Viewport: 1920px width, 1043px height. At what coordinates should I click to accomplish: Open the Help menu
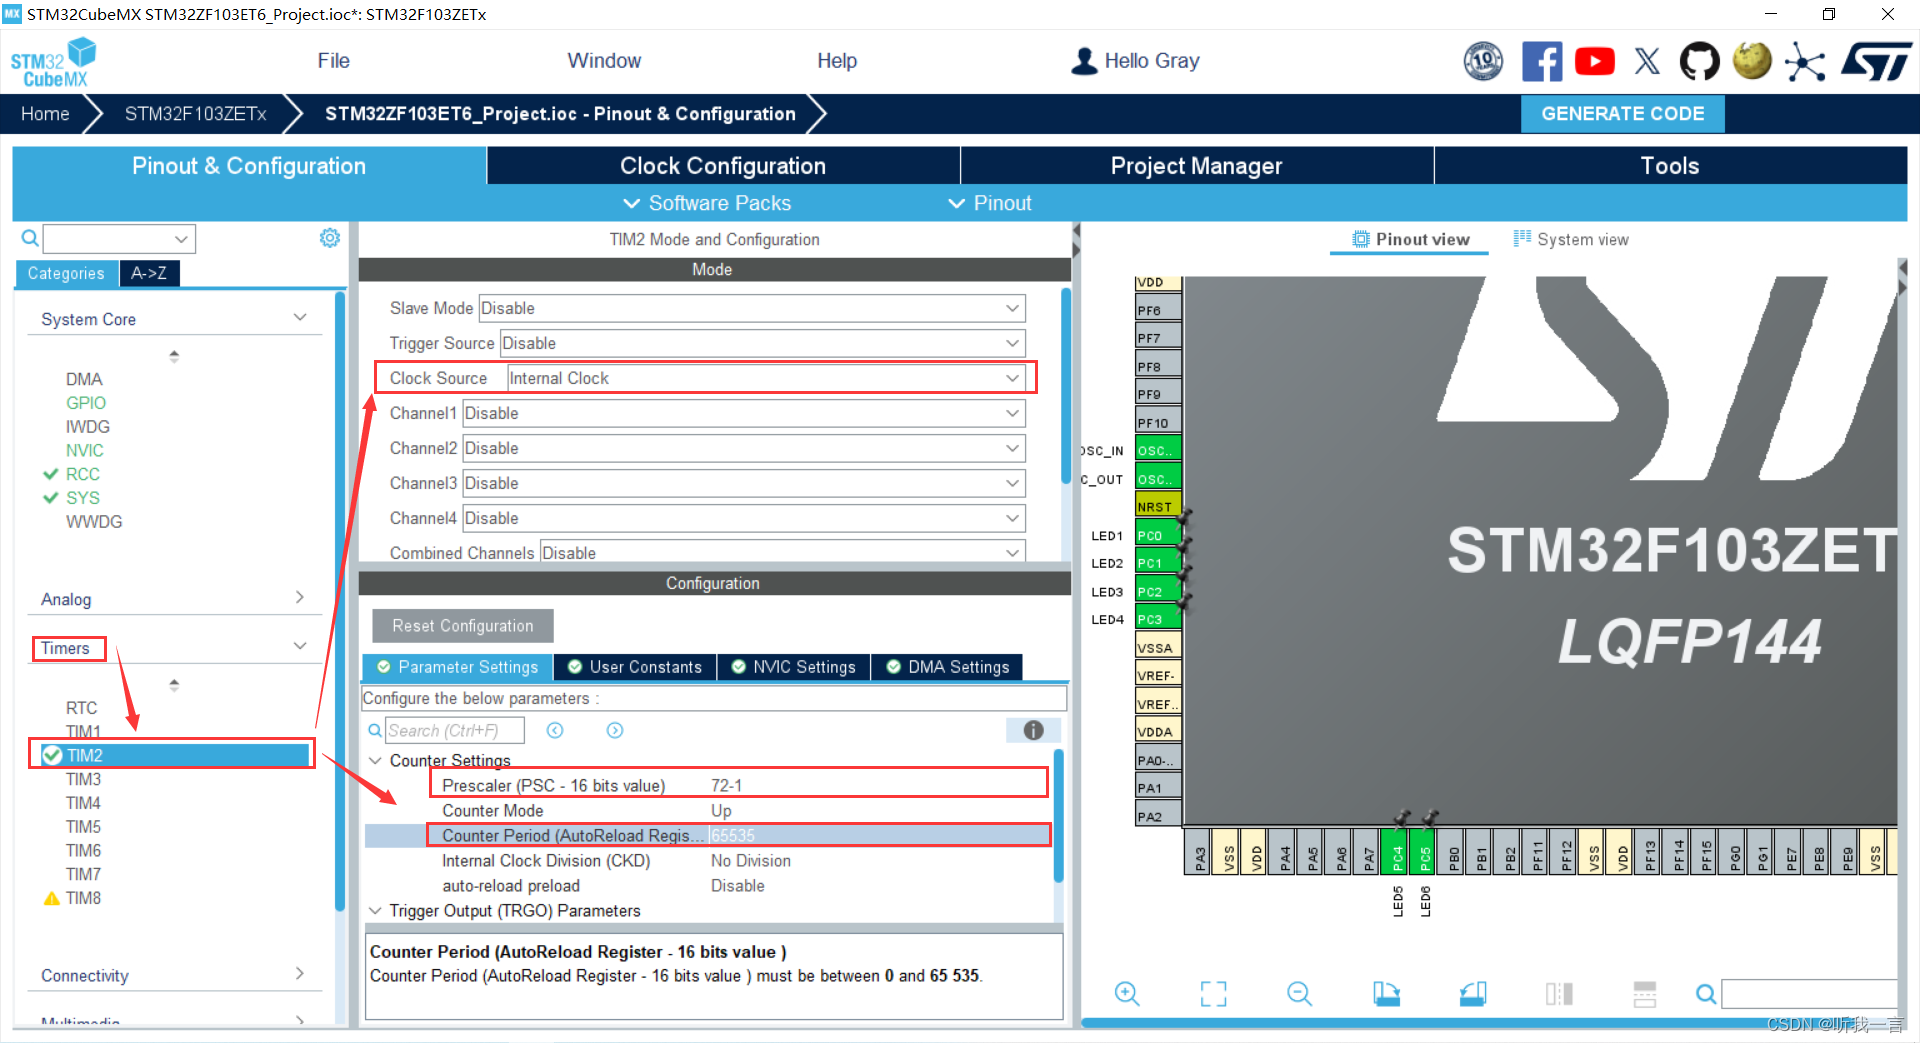click(x=837, y=61)
